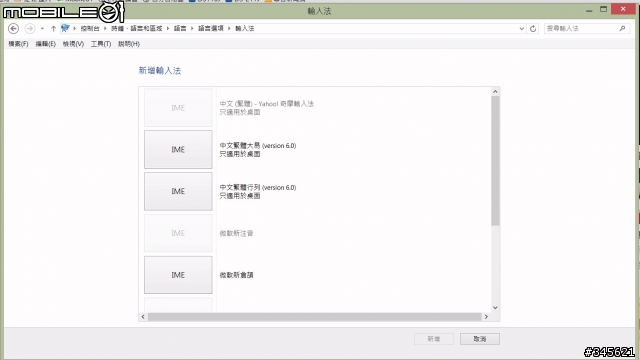The height and width of the screenshot is (360, 640).
Task: Select the 時鐘、語言和區域 breadcrumb
Action: (x=137, y=29)
